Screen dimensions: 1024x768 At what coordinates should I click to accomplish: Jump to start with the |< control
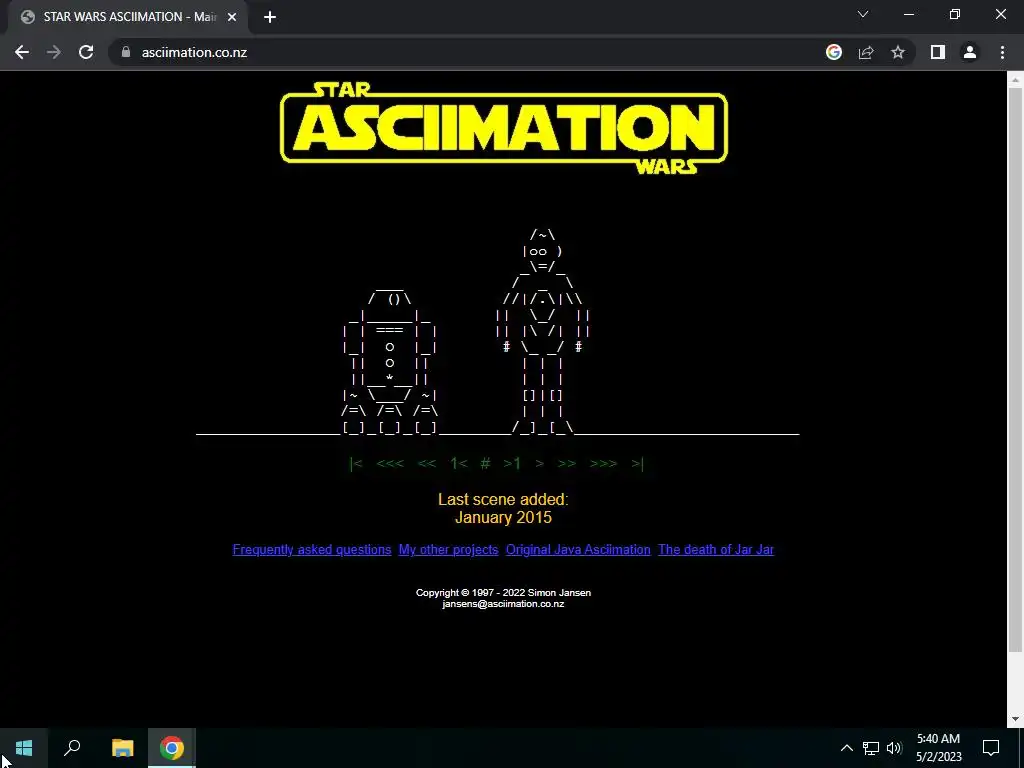point(356,464)
